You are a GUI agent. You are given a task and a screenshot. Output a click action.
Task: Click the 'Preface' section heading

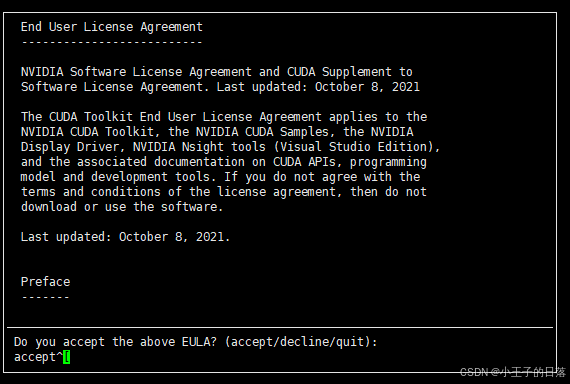45,281
